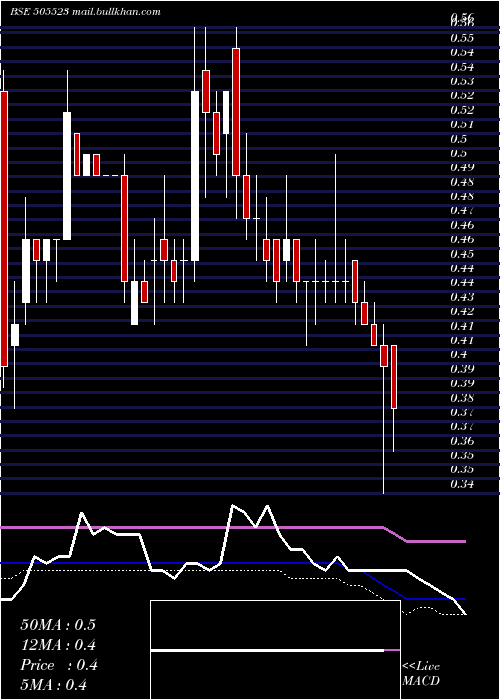This screenshot has width=500, height=700.
Task: Click the 0.51 price axis label
Action: (462, 124)
